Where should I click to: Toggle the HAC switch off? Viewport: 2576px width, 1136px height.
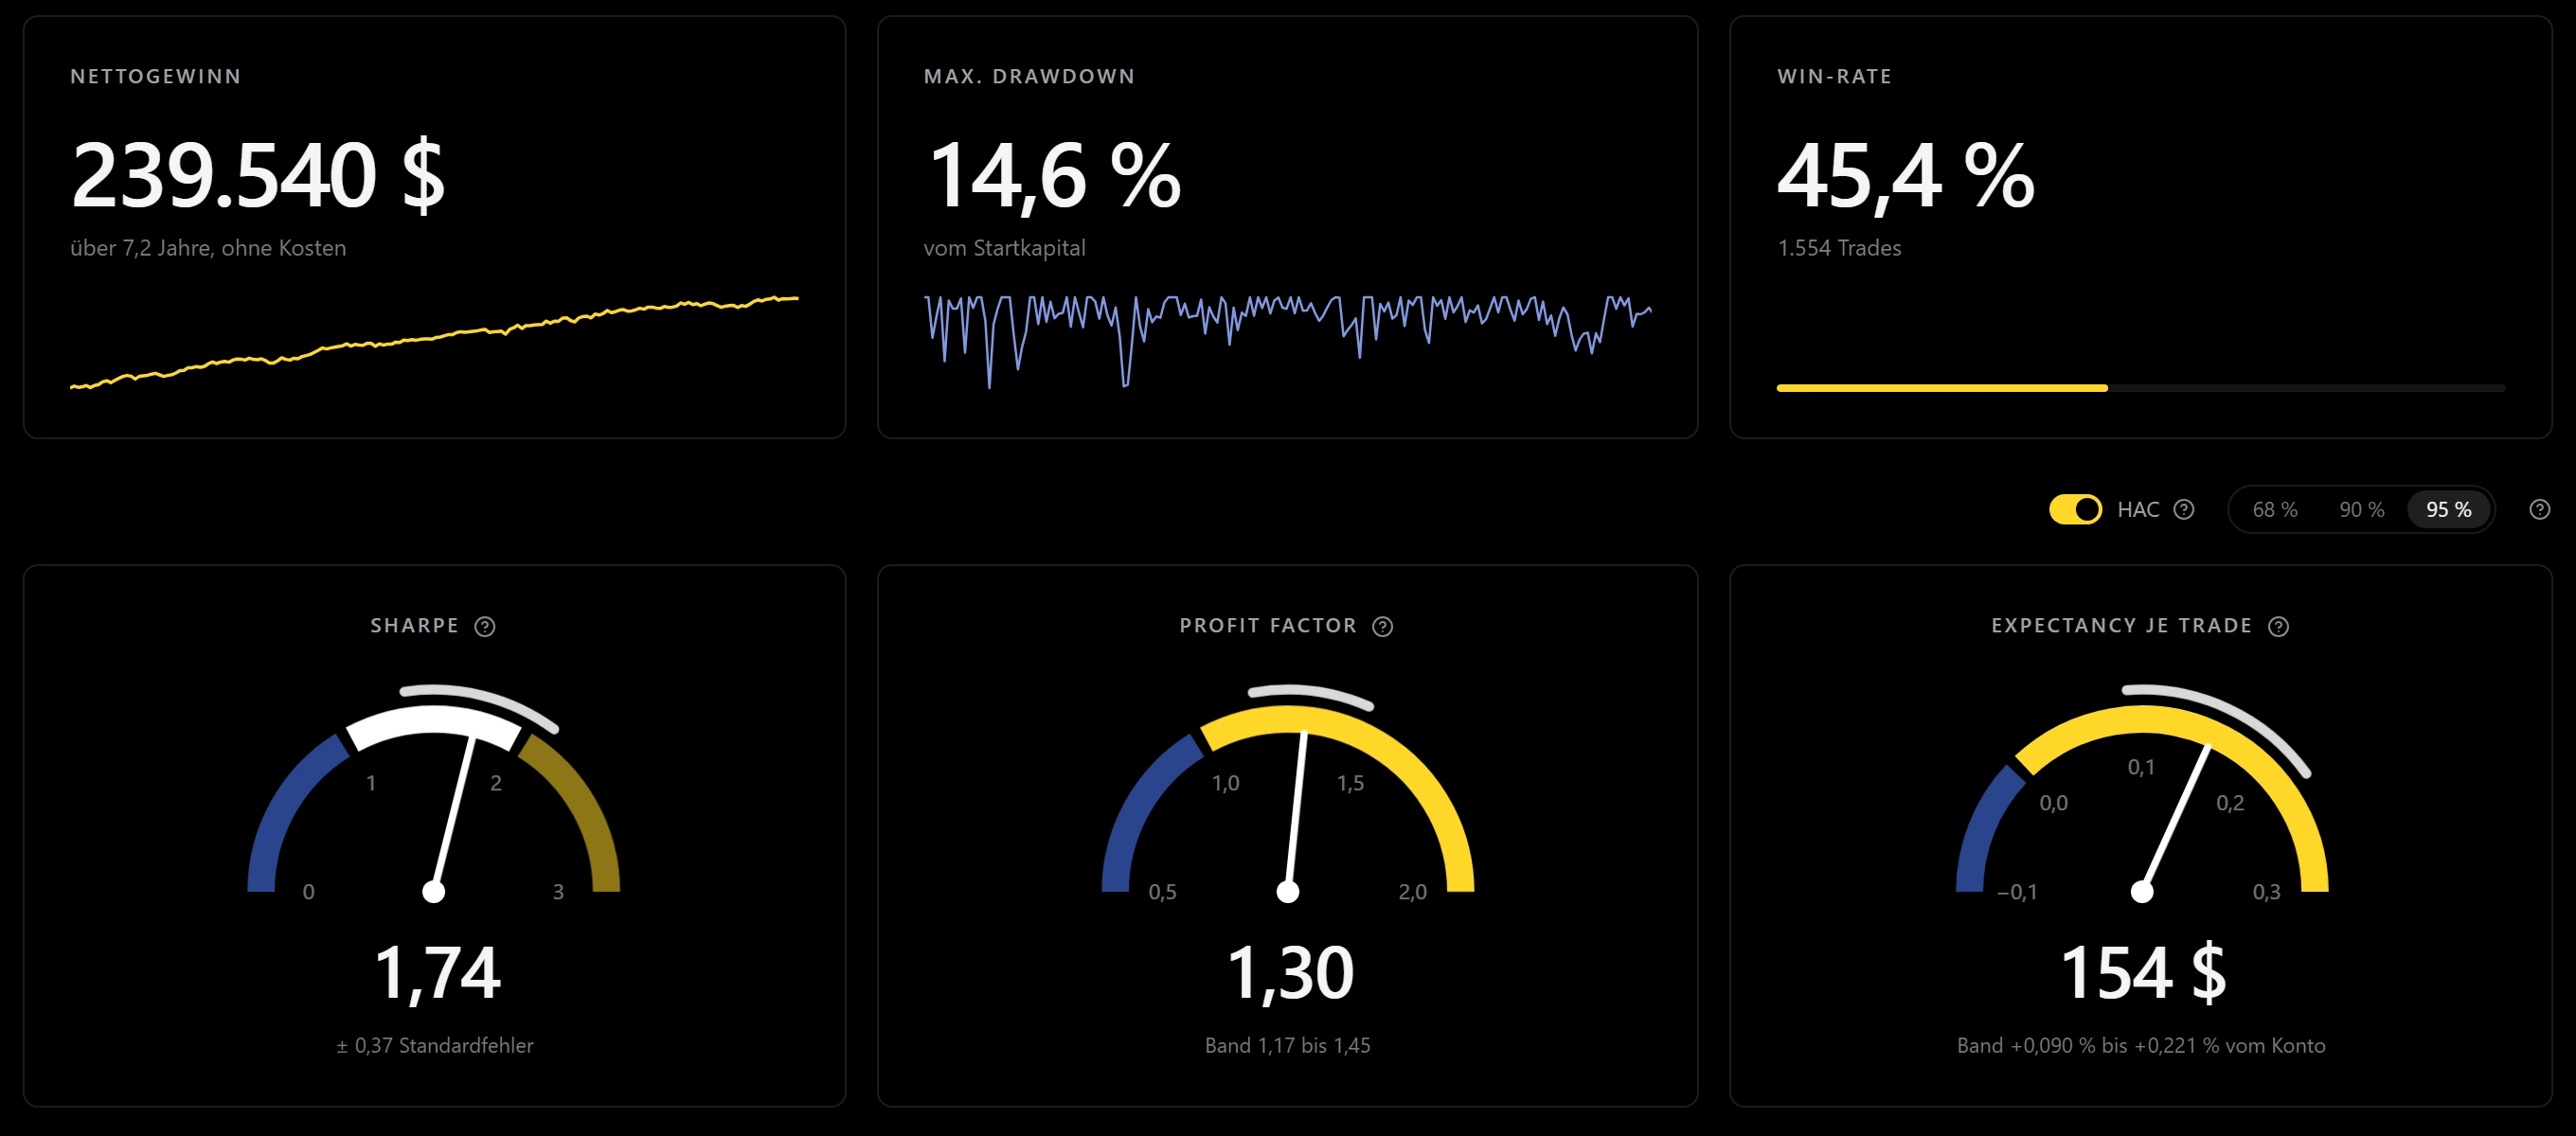pyautogui.click(x=2076, y=509)
